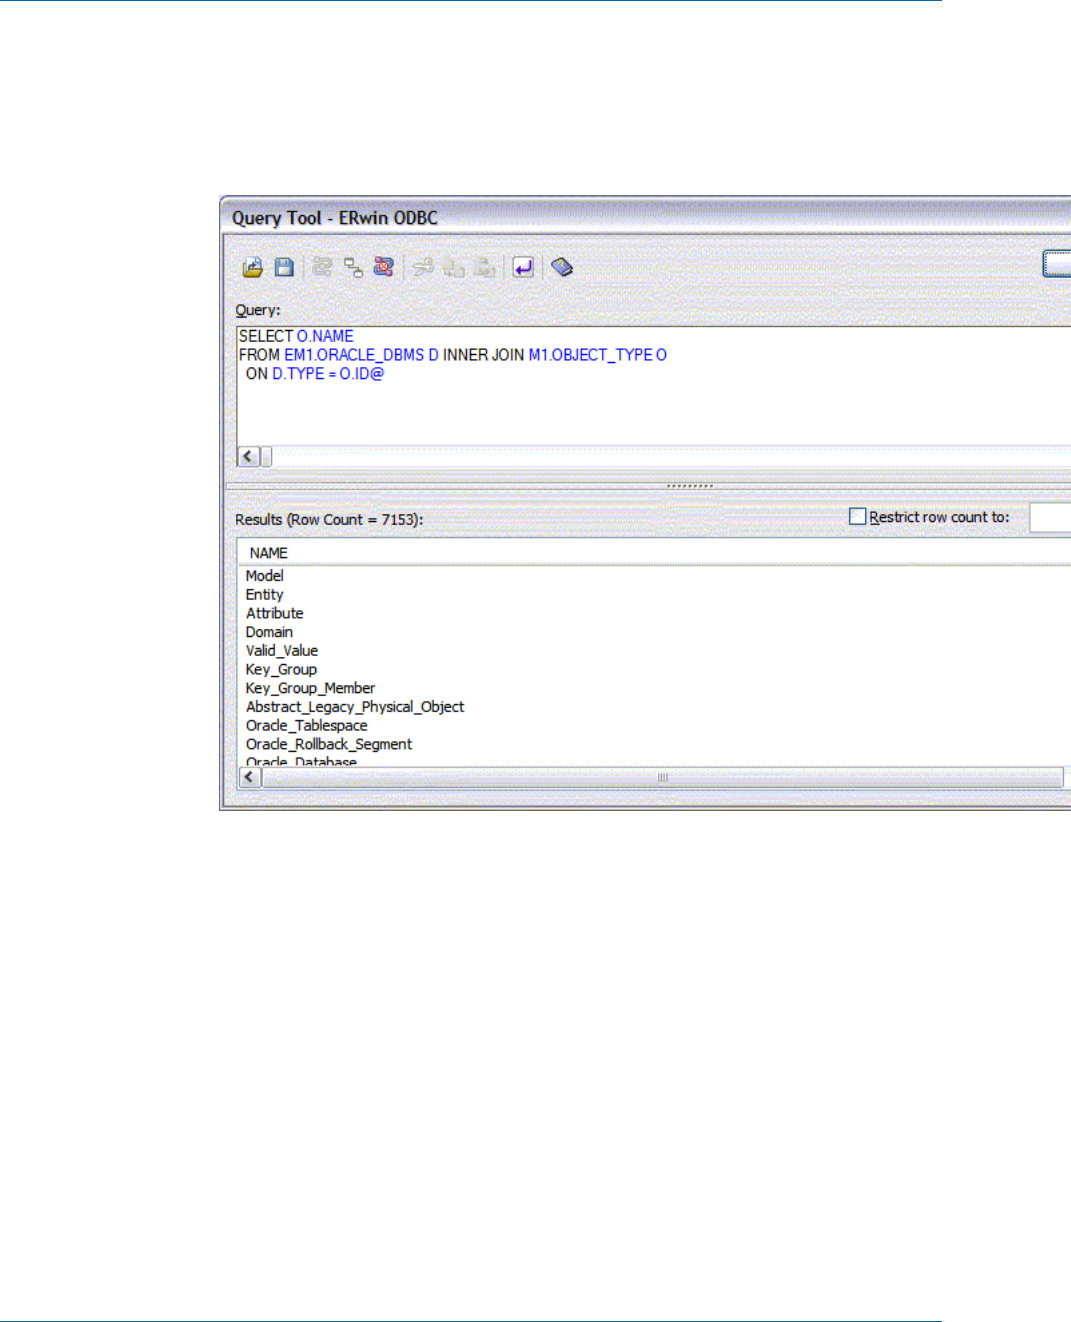Viewport: 1071px width, 1322px height.
Task: Select the 'Model' result row
Action: (x=265, y=576)
